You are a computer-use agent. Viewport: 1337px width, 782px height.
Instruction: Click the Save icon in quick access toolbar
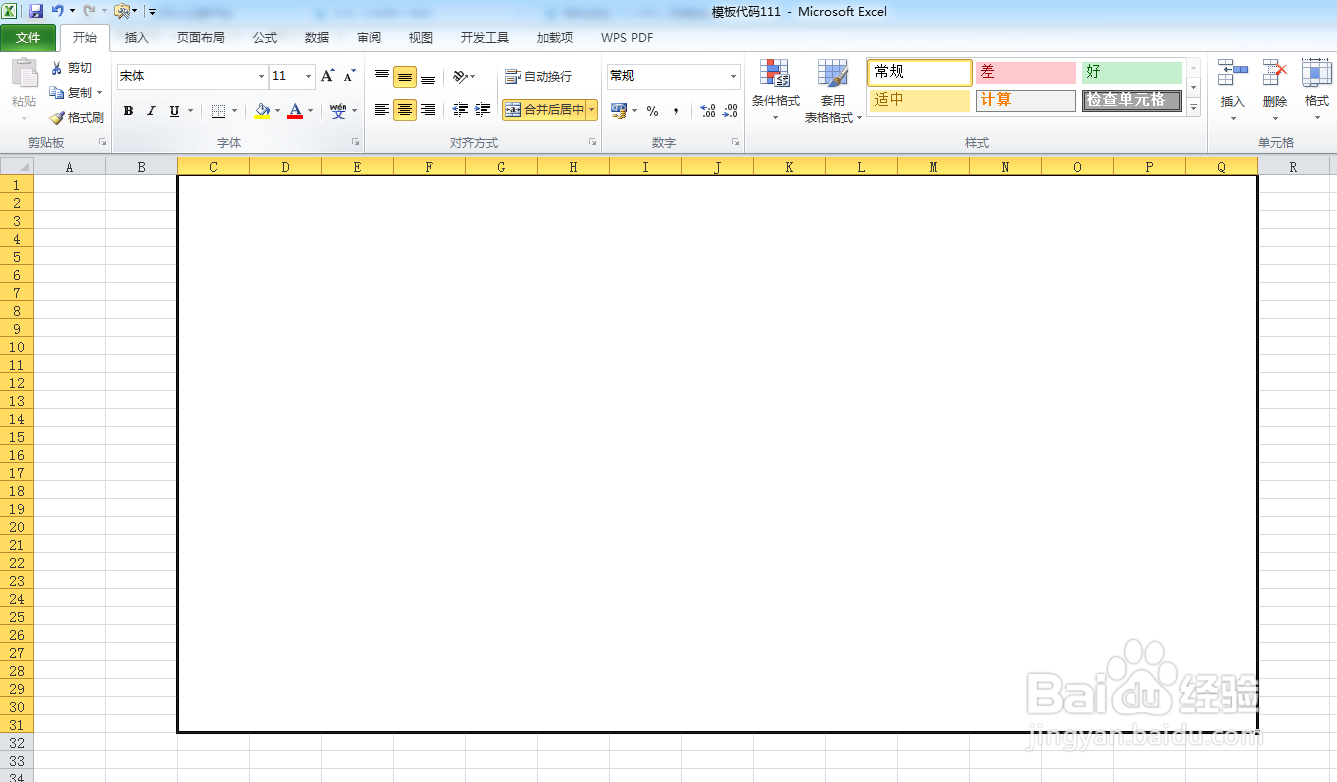coord(36,11)
